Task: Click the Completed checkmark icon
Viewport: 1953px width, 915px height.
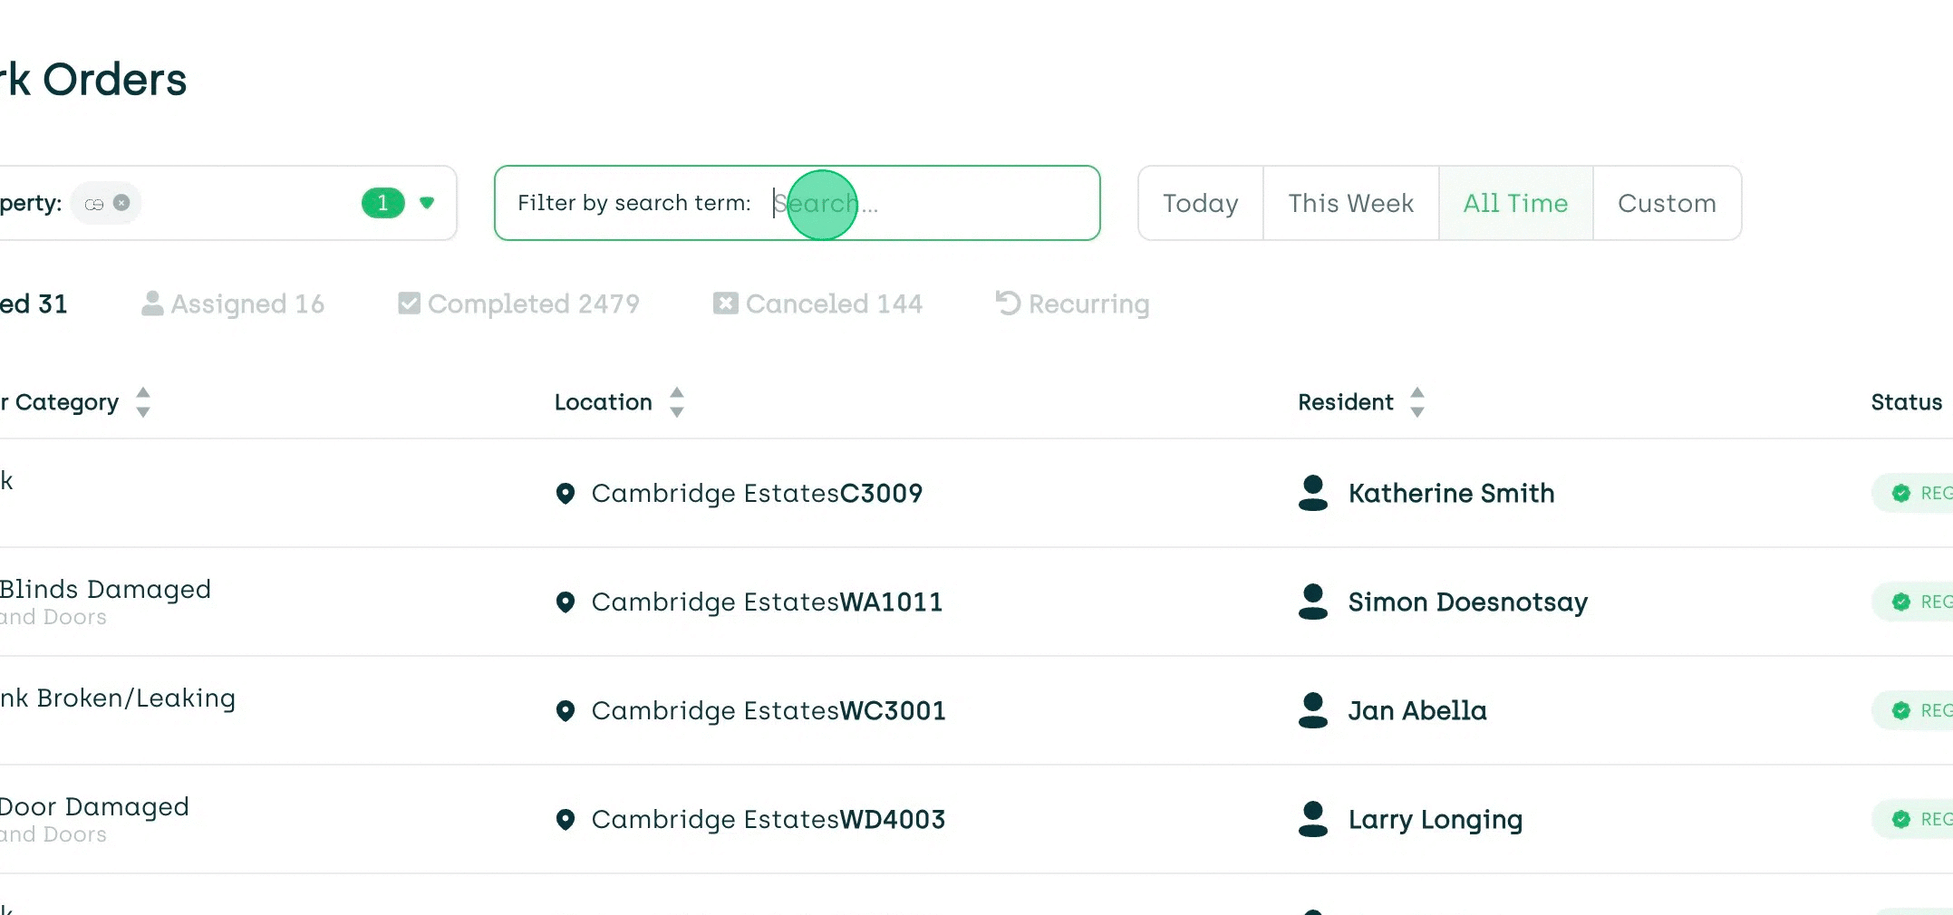Action: coord(408,303)
